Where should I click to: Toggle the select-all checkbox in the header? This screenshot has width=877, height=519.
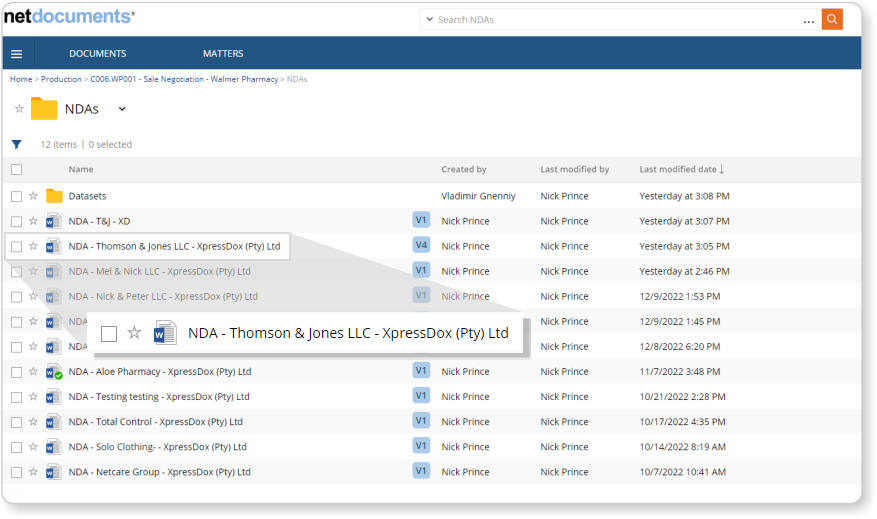pos(17,169)
